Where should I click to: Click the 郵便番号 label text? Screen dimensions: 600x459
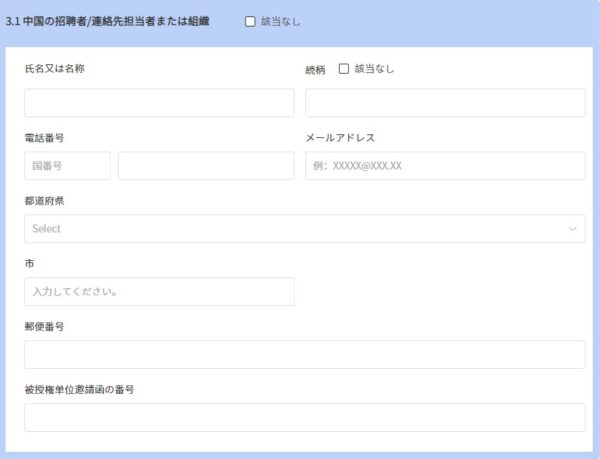coord(44,326)
